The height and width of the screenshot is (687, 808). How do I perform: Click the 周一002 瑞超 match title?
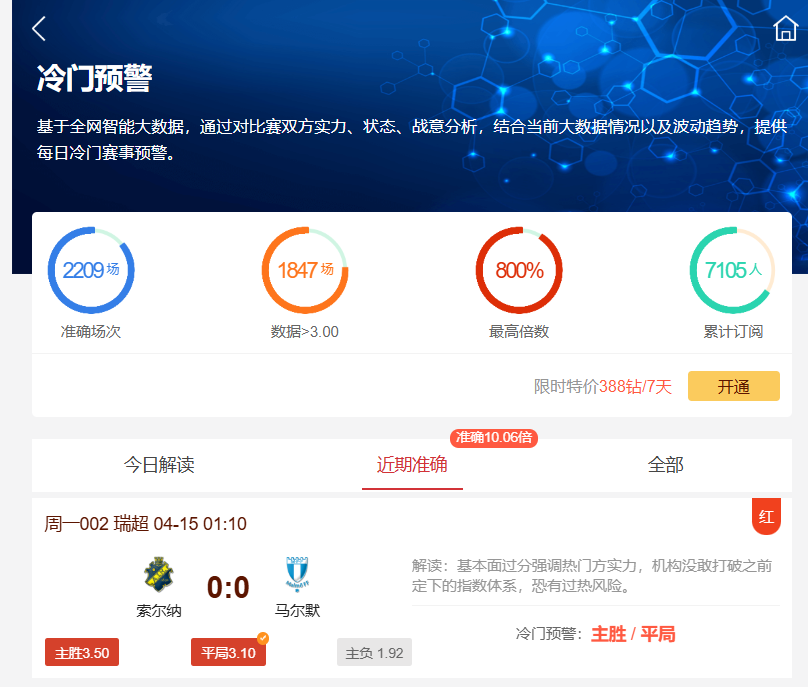coord(146,524)
